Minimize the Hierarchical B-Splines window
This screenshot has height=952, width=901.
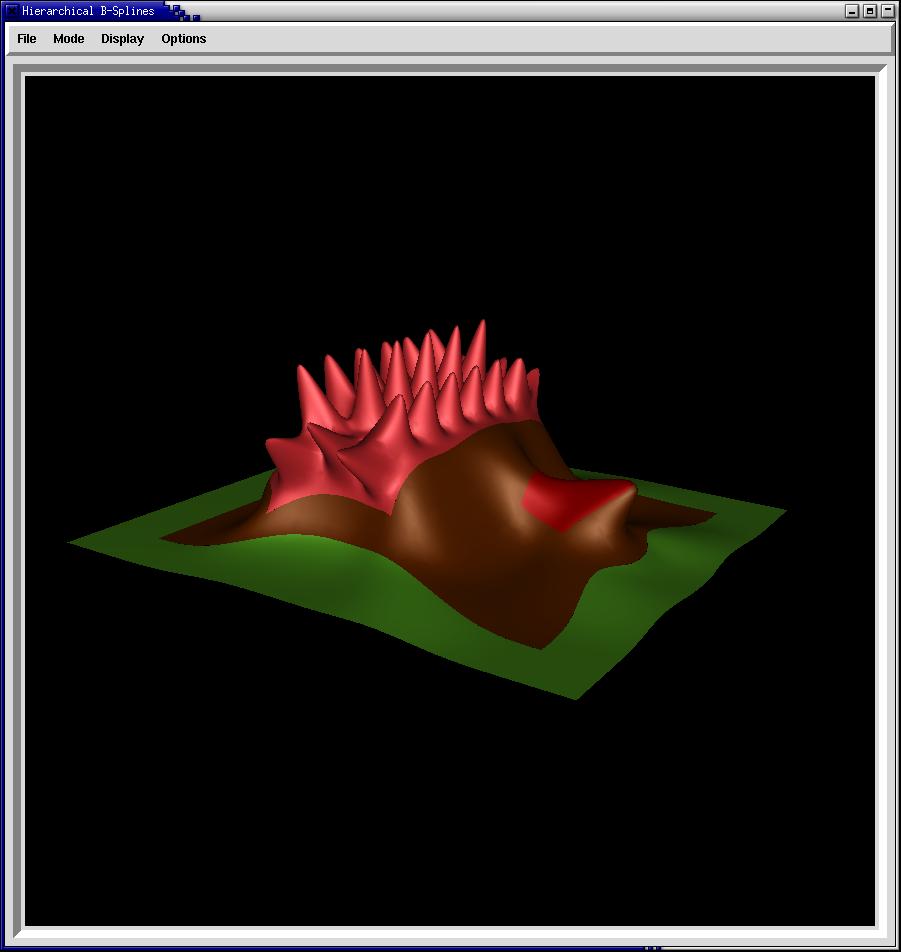coord(852,11)
